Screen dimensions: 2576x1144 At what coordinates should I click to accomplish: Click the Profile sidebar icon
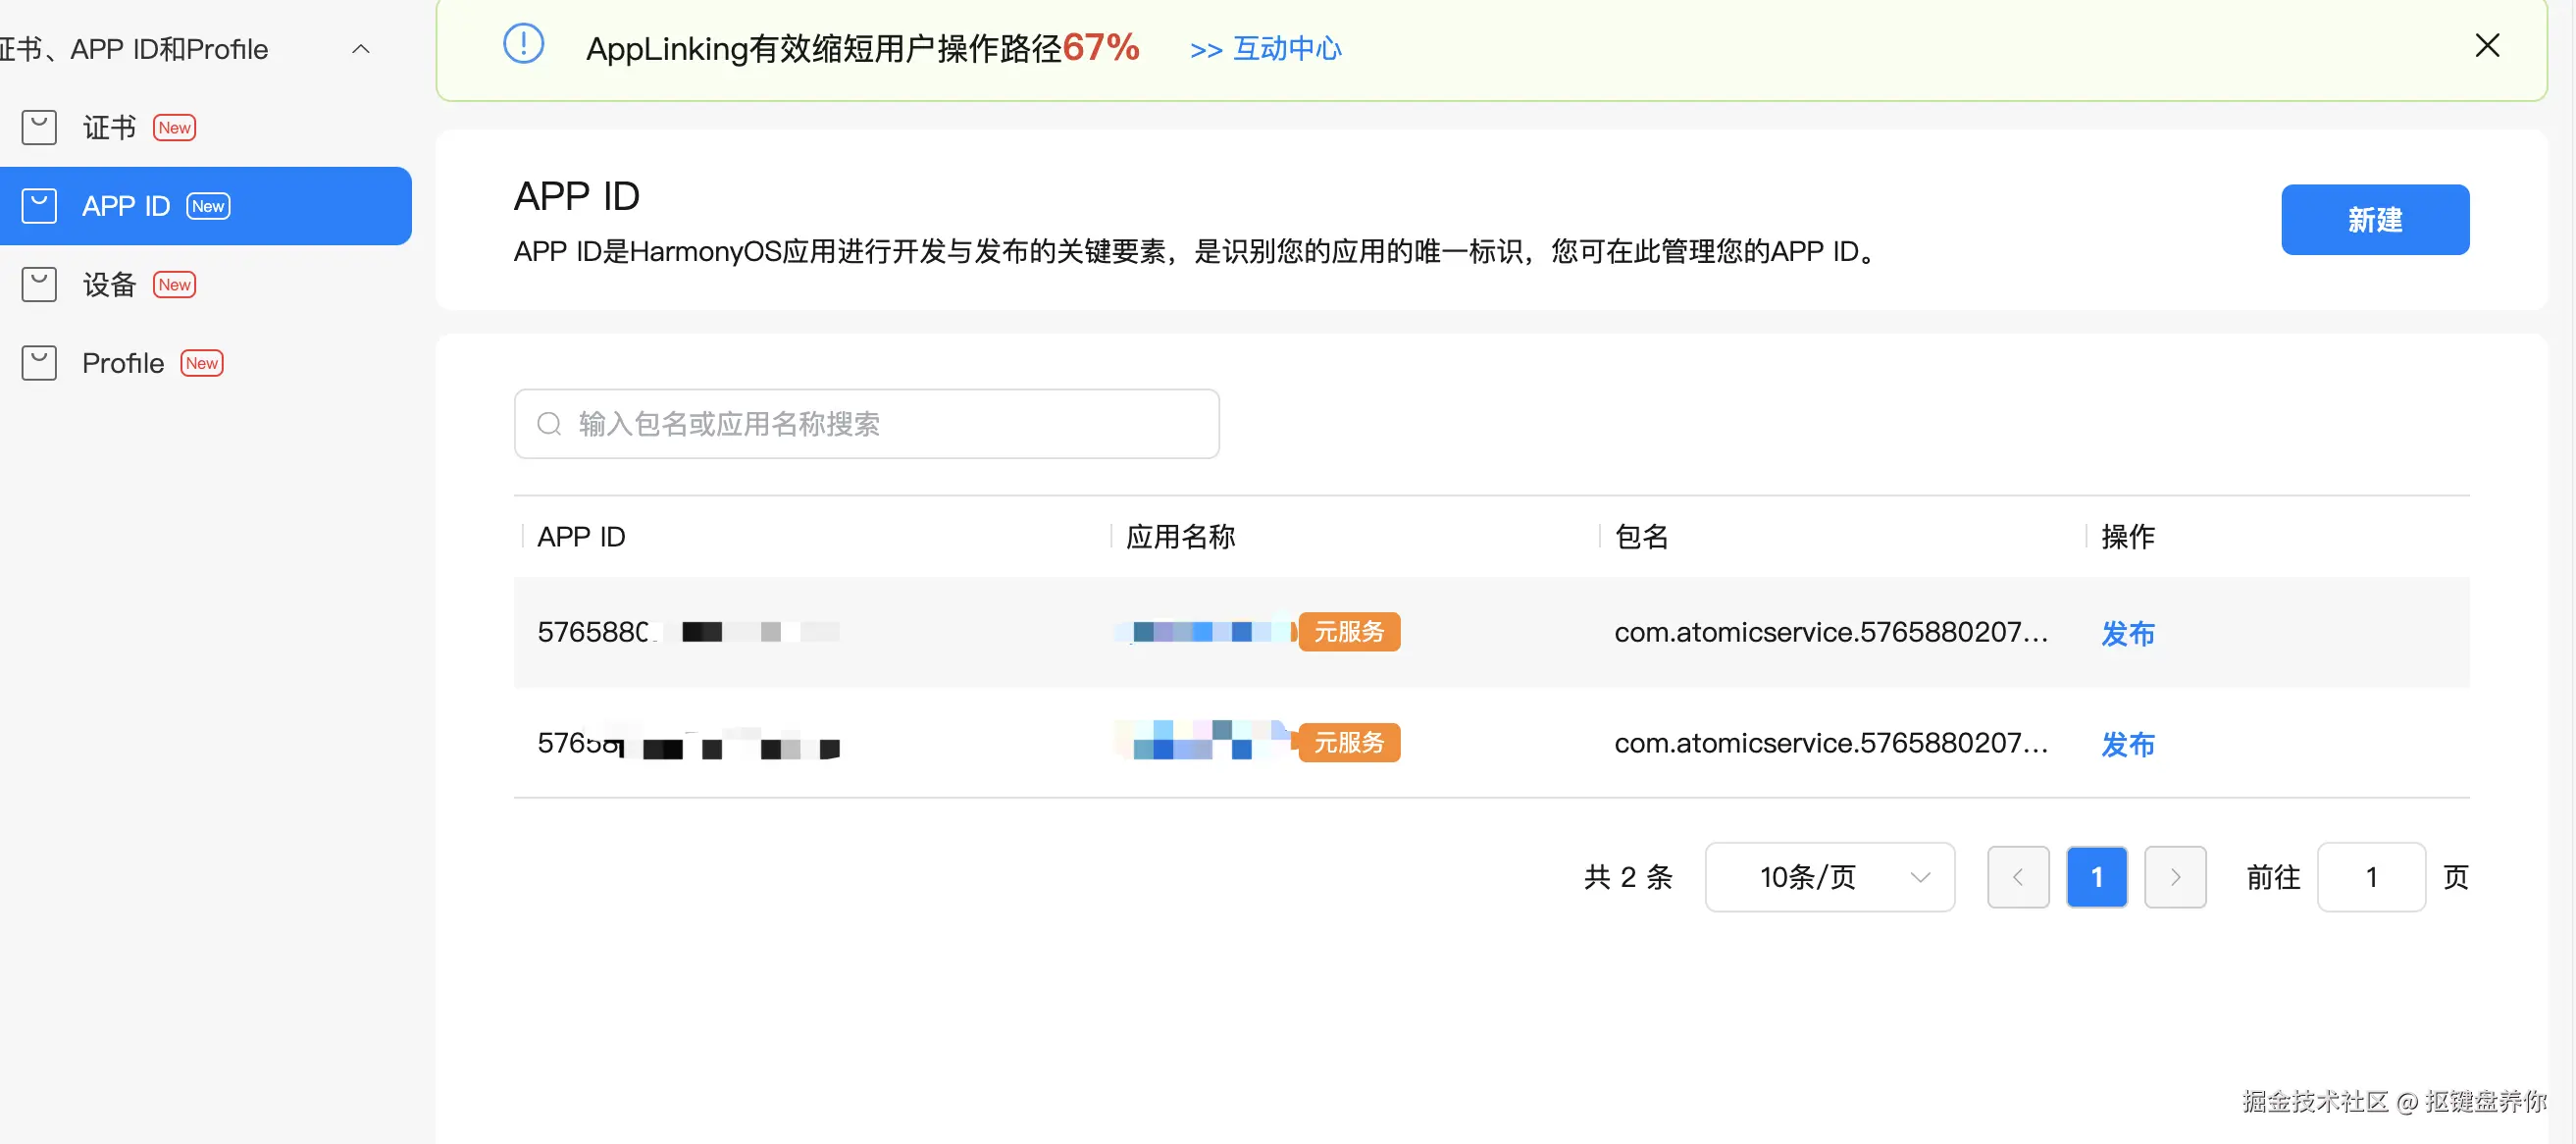[39, 363]
